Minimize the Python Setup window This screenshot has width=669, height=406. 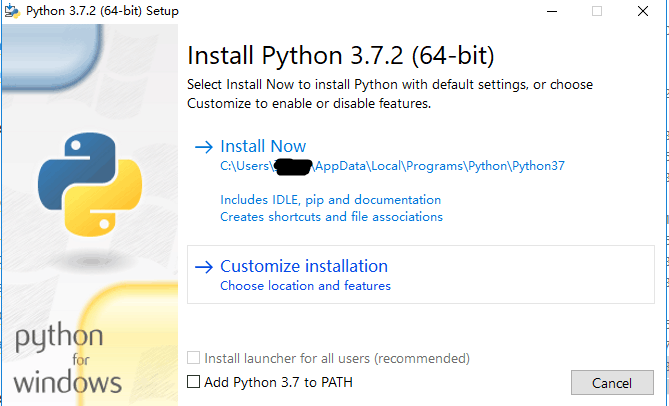coord(552,11)
